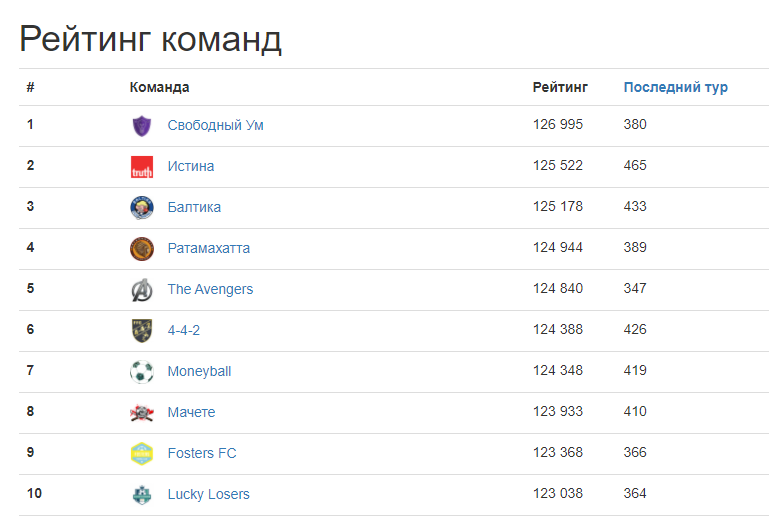Click The Avengers 'A' logo
Image resolution: width=778 pixels, height=521 pixels.
142,290
